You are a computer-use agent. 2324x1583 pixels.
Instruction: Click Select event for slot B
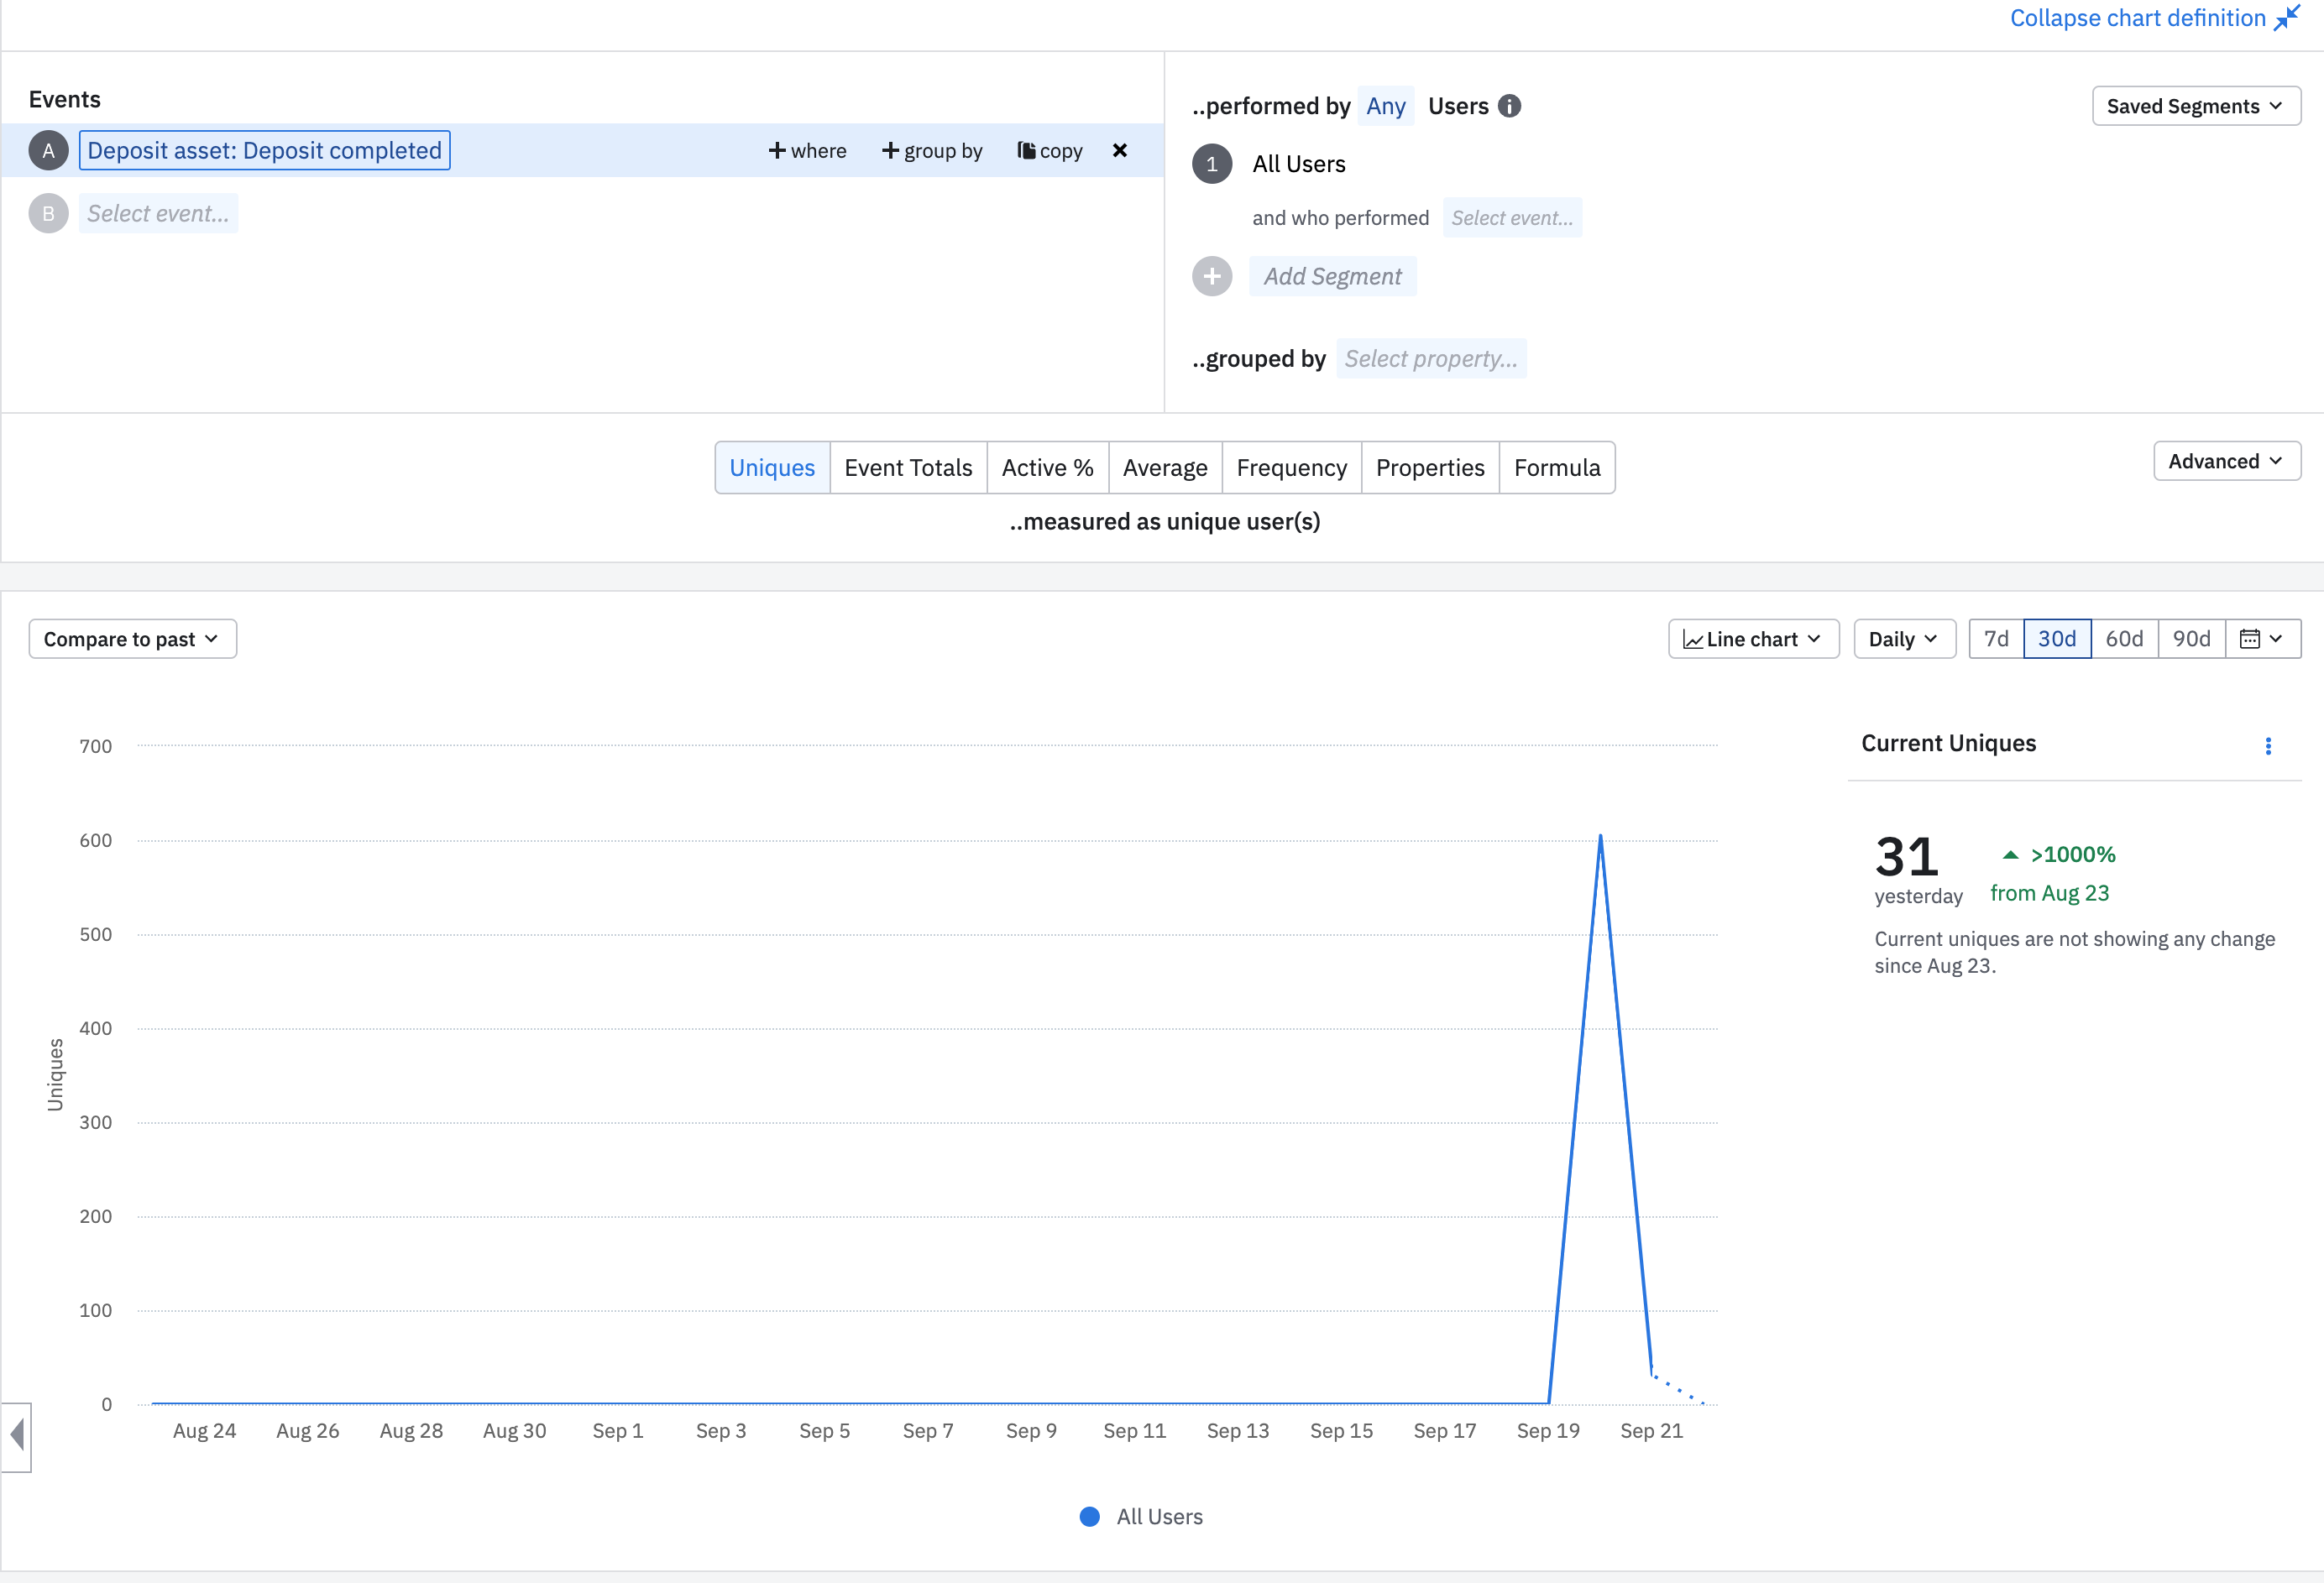coord(158,213)
